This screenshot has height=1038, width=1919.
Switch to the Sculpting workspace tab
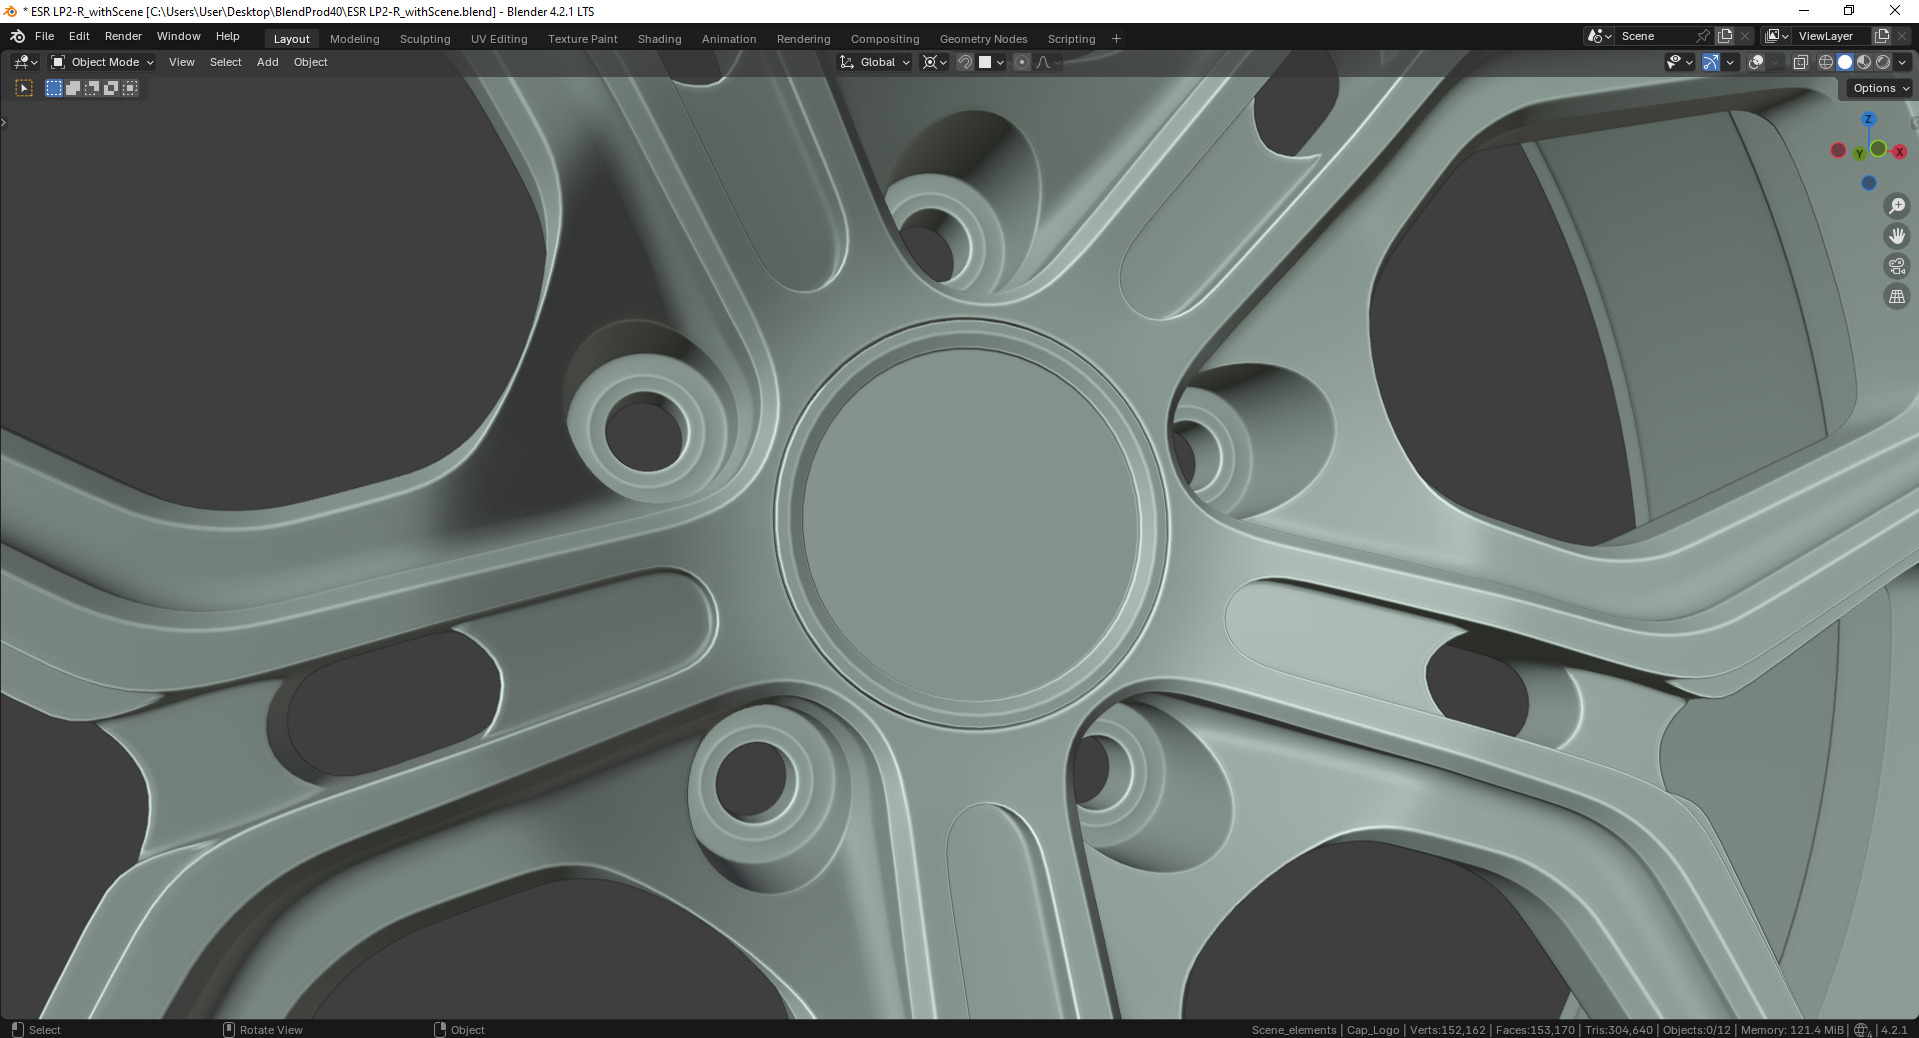425,39
